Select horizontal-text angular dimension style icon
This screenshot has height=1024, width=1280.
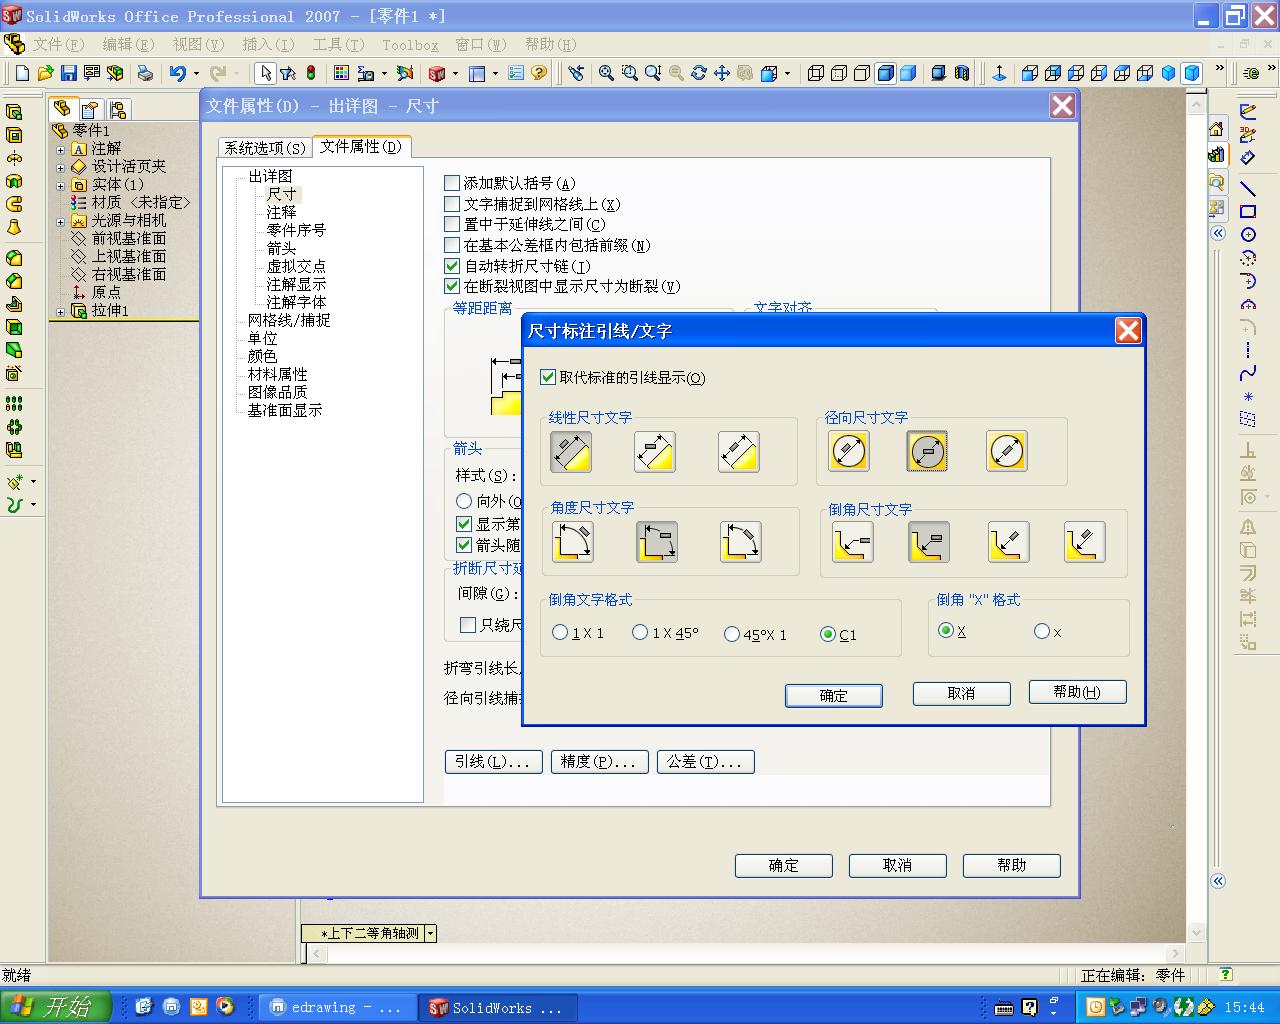click(x=657, y=542)
